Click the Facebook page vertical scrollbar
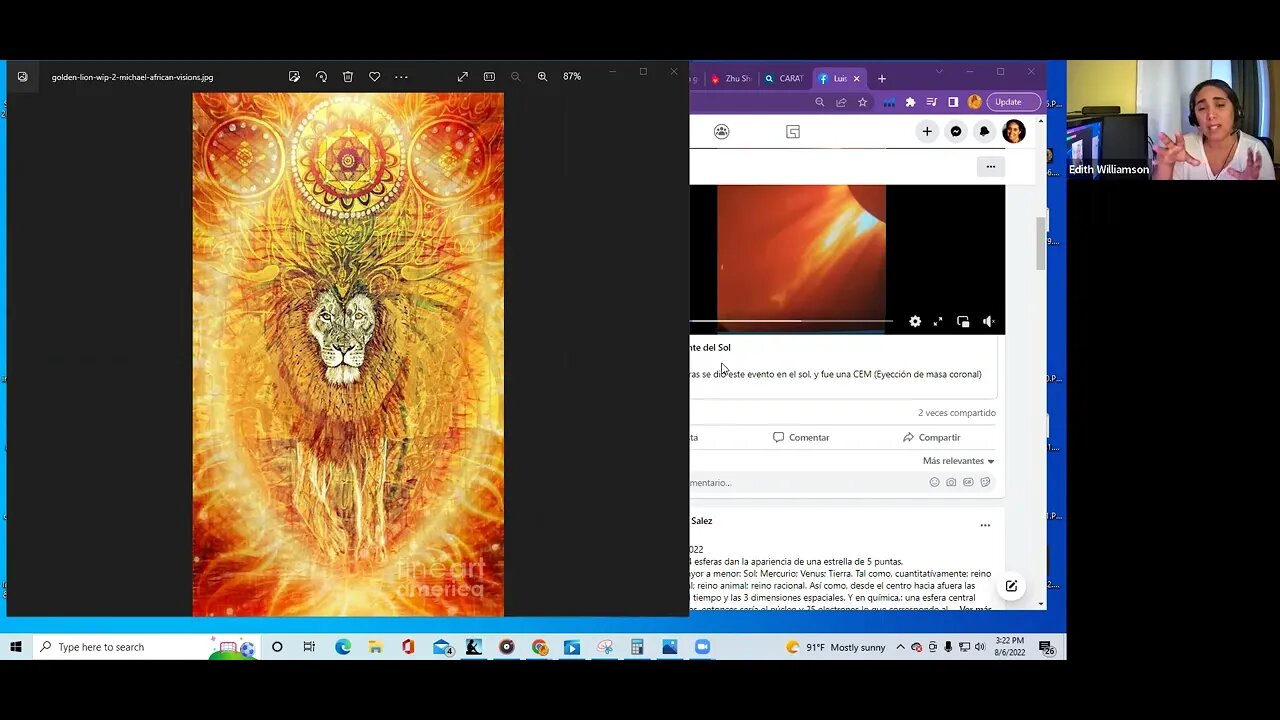This screenshot has height=720, width=1280. click(1041, 243)
